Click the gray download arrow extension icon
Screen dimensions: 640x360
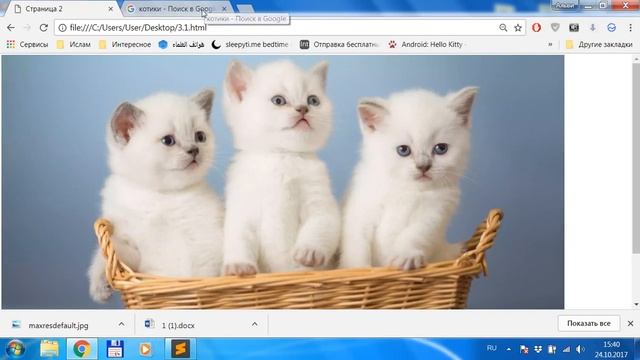(593, 27)
